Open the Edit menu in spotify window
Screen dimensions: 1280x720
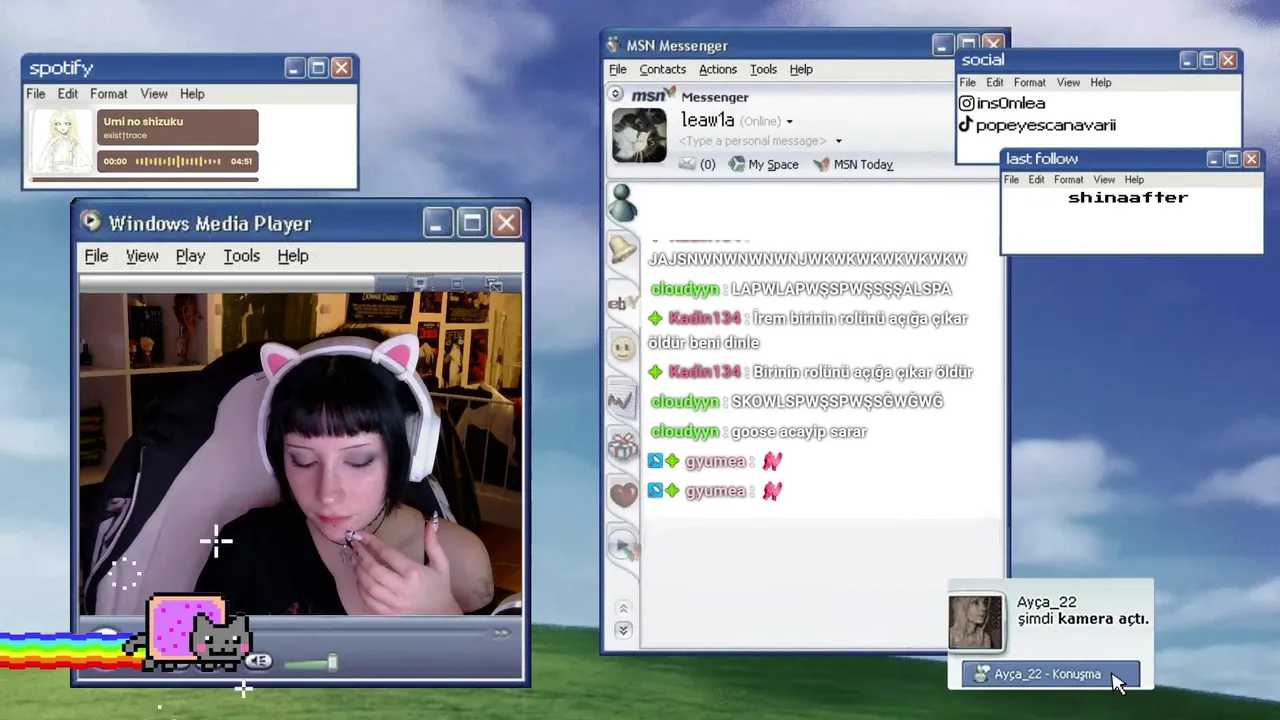point(67,94)
